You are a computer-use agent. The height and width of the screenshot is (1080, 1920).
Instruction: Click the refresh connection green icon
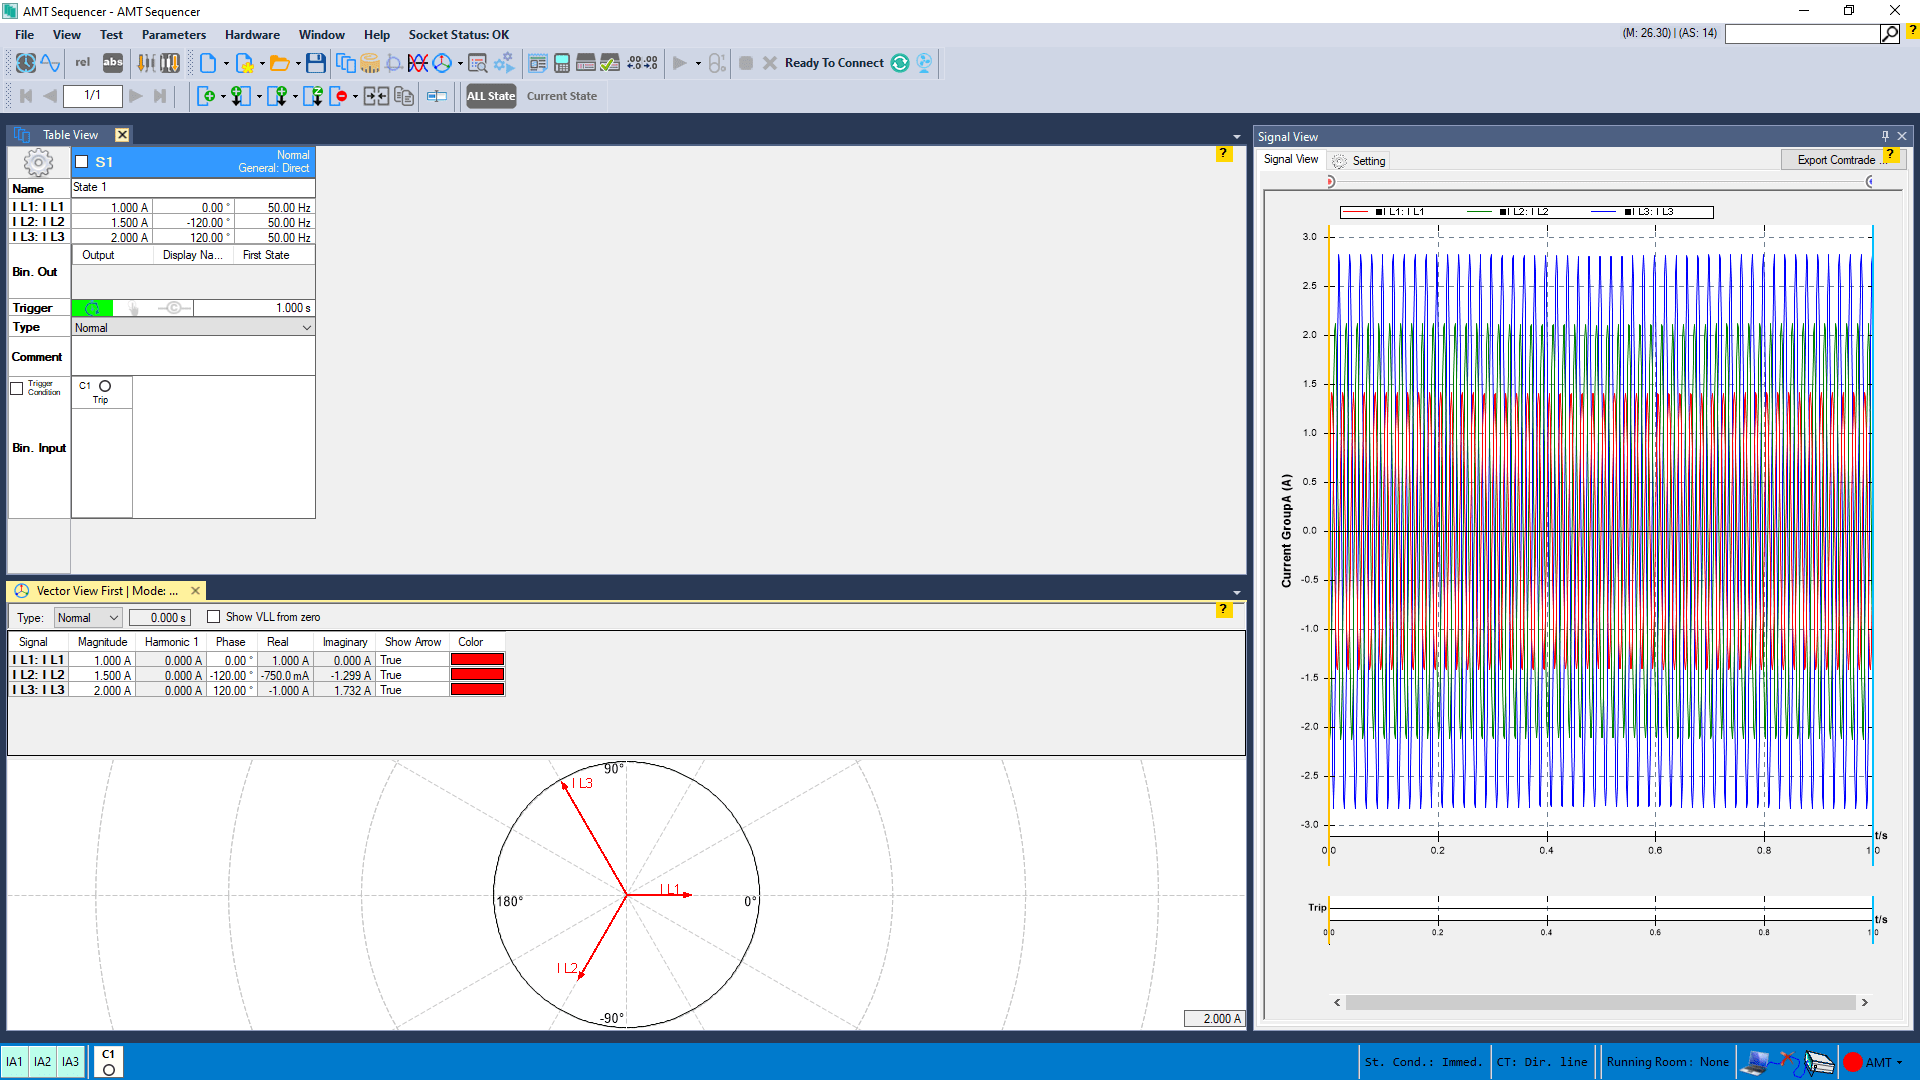900,63
